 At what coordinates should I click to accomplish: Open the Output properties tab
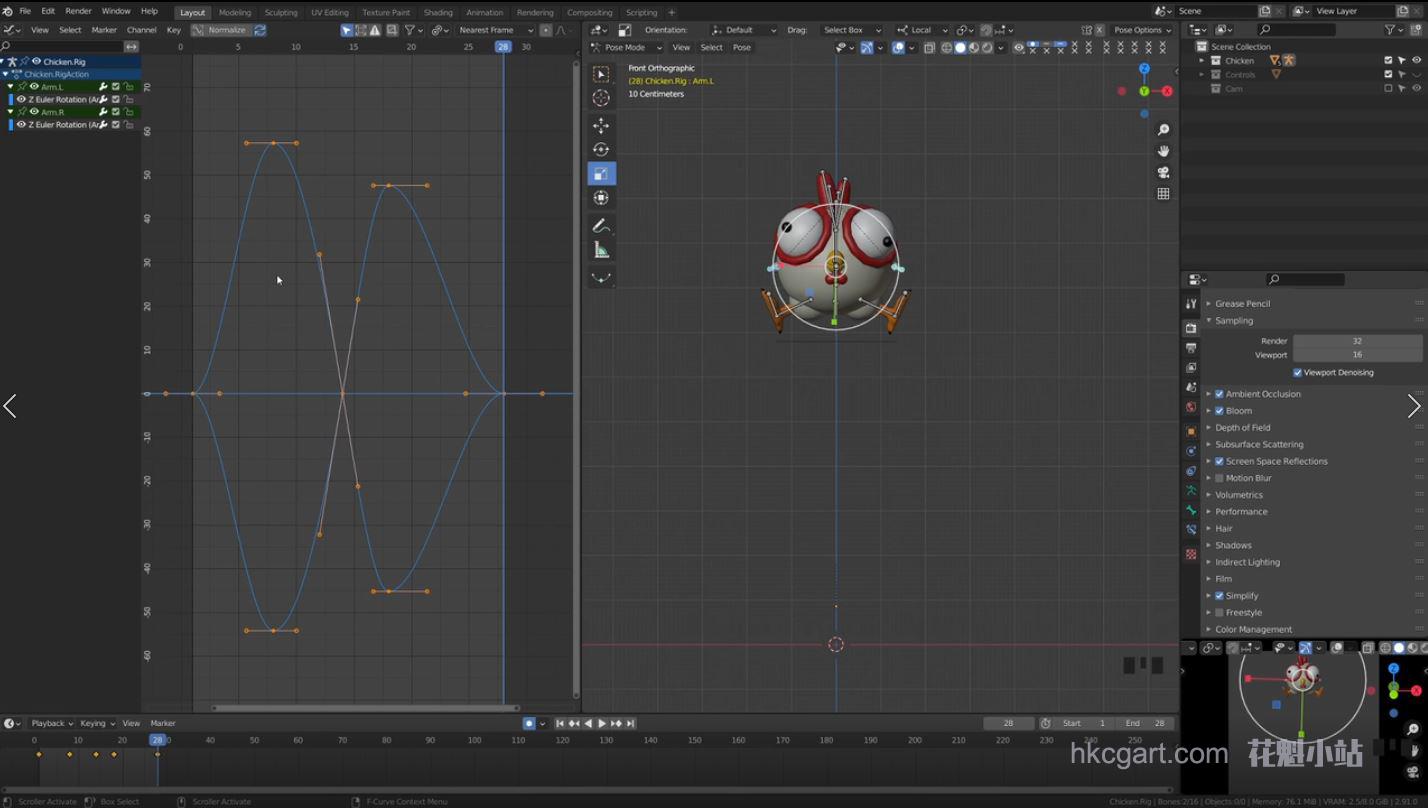[x=1191, y=348]
